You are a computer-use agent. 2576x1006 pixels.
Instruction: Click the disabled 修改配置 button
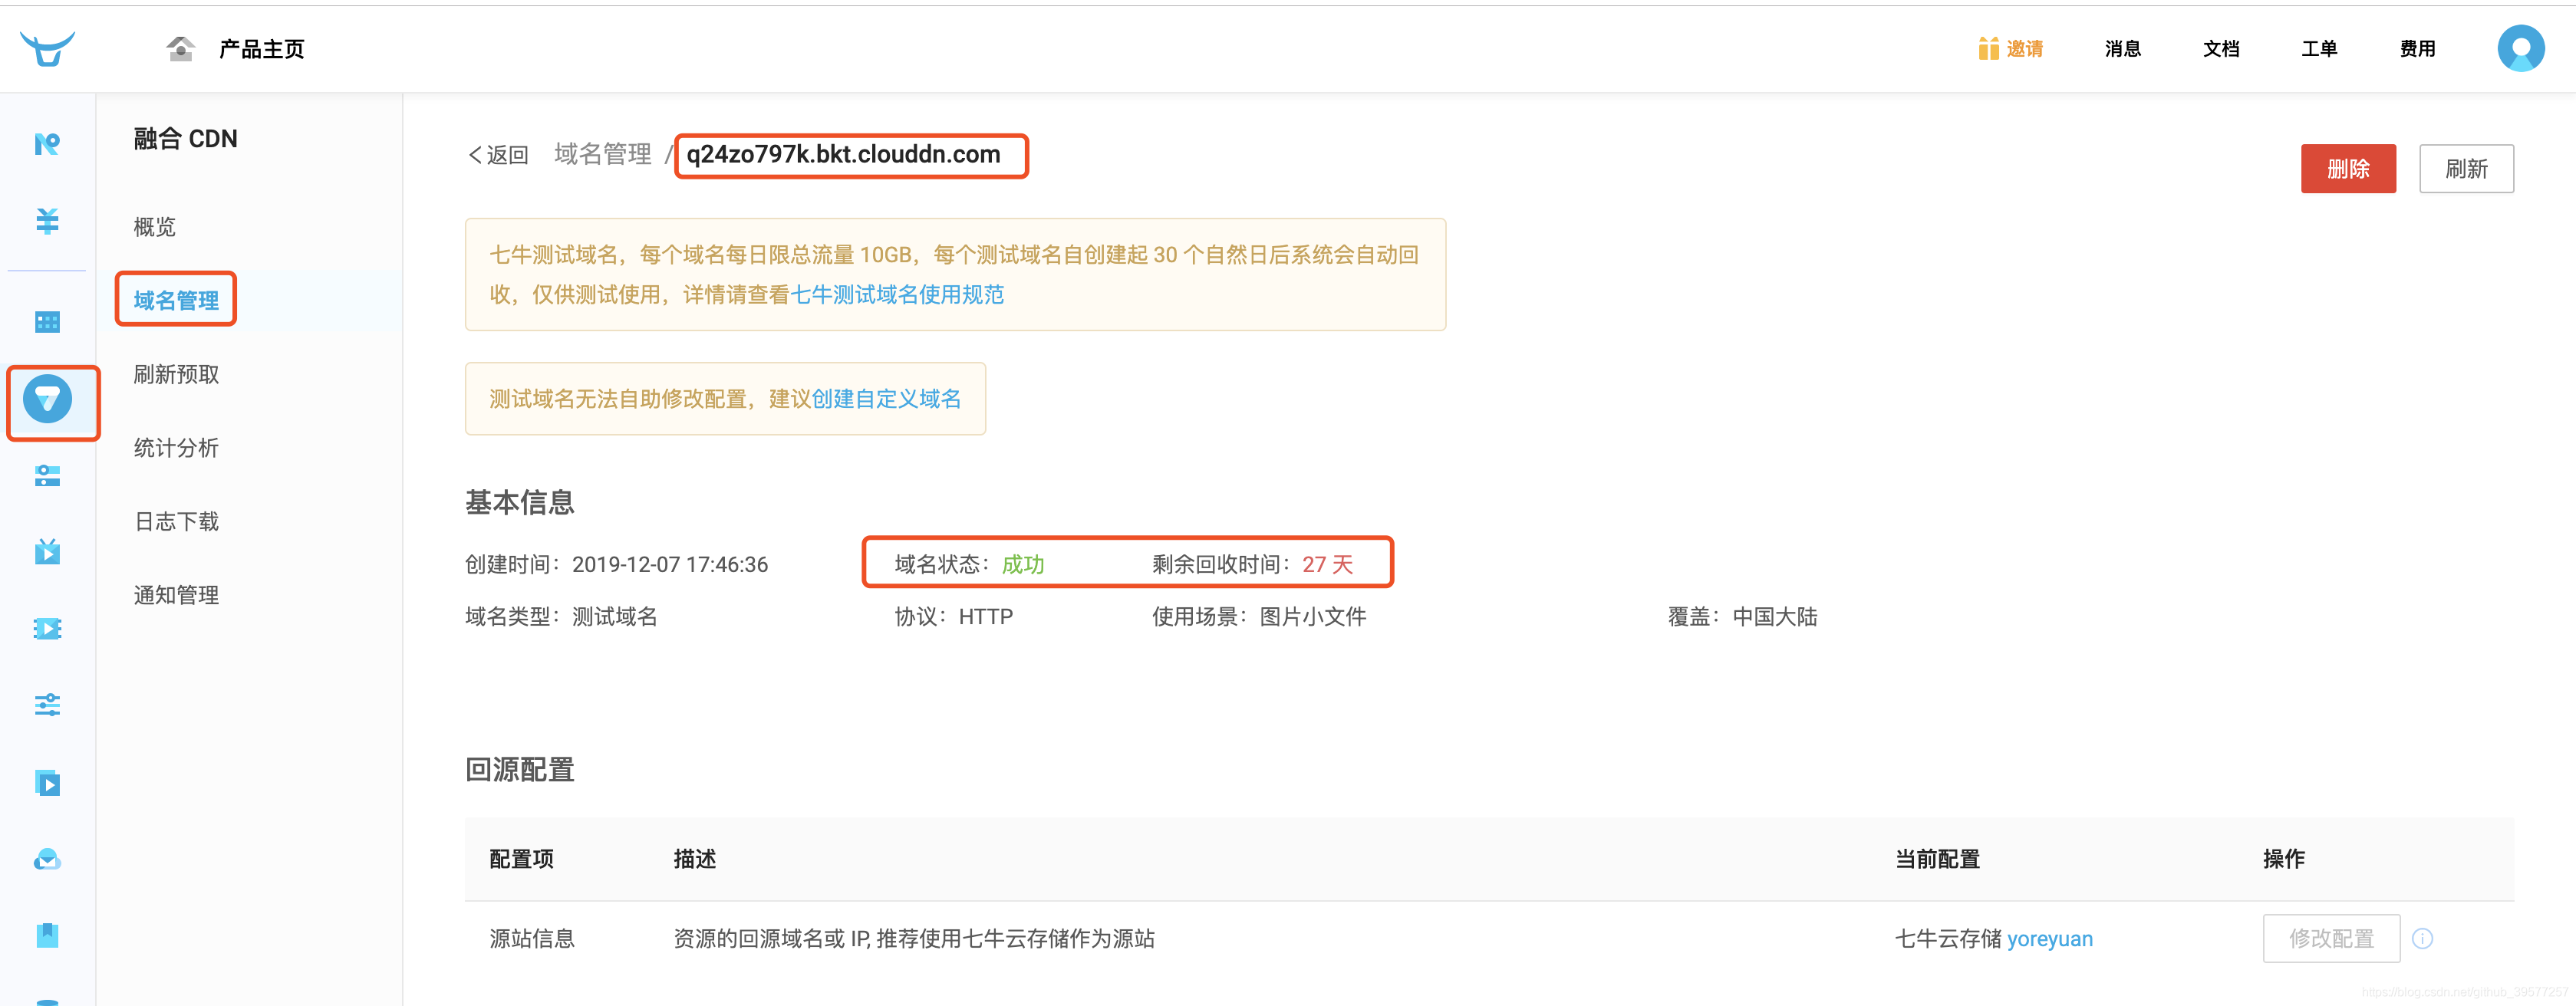[x=2331, y=938]
